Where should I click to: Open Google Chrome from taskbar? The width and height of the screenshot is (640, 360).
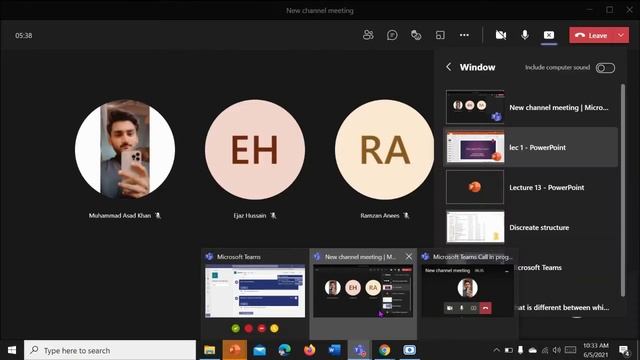[x=384, y=350]
